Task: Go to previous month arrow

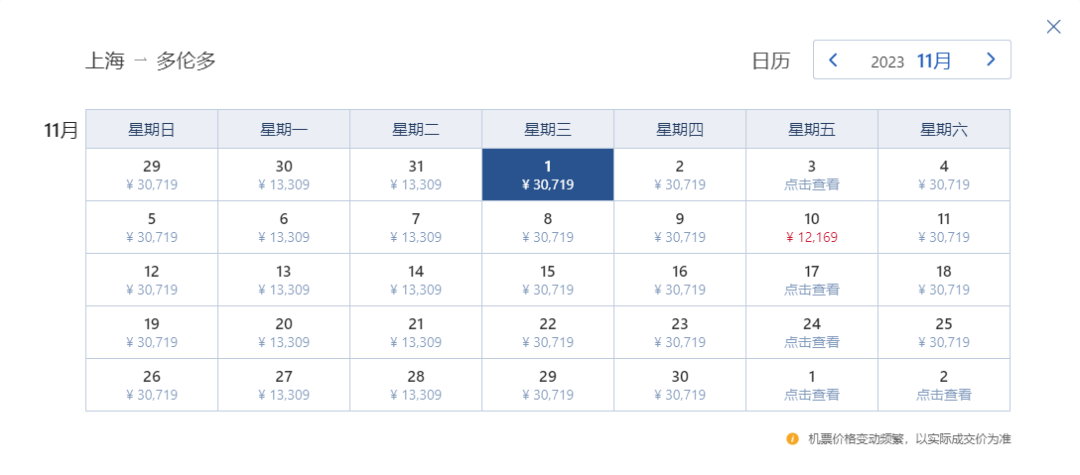Action: click(834, 60)
